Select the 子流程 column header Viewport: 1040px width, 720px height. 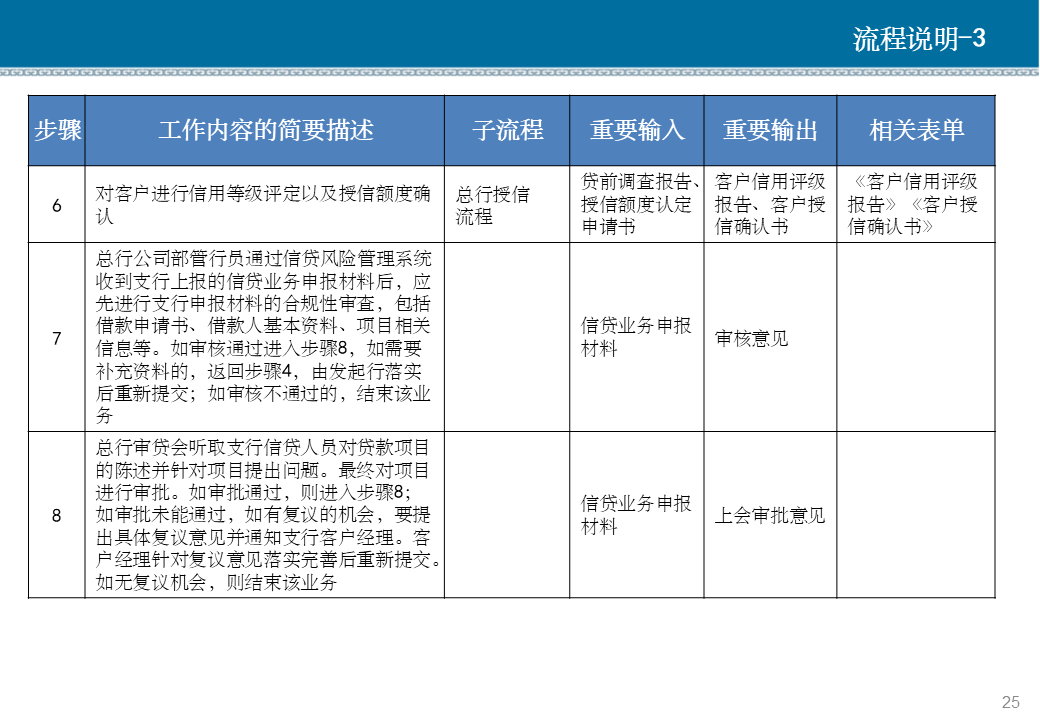507,131
